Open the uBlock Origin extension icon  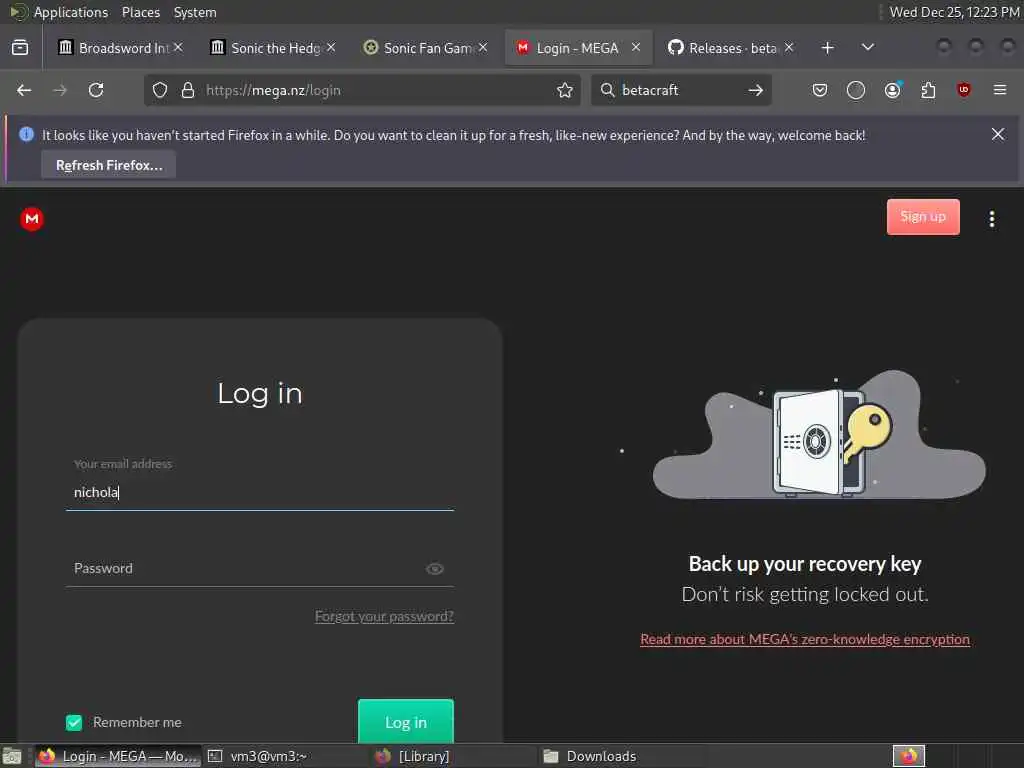pyautogui.click(x=964, y=90)
